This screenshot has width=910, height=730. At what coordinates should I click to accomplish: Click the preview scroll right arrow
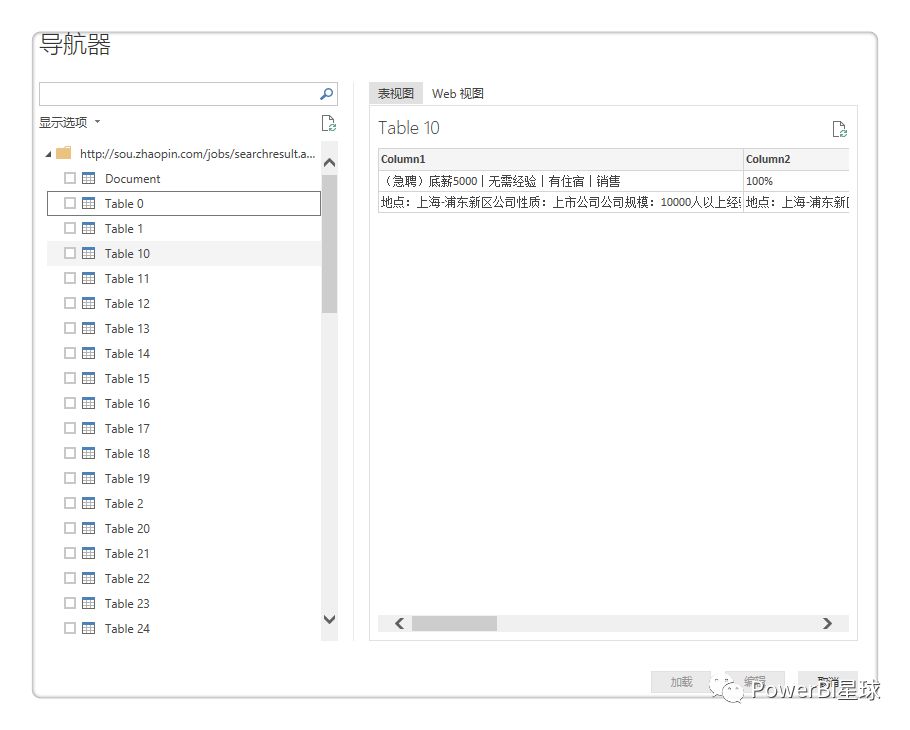point(827,623)
